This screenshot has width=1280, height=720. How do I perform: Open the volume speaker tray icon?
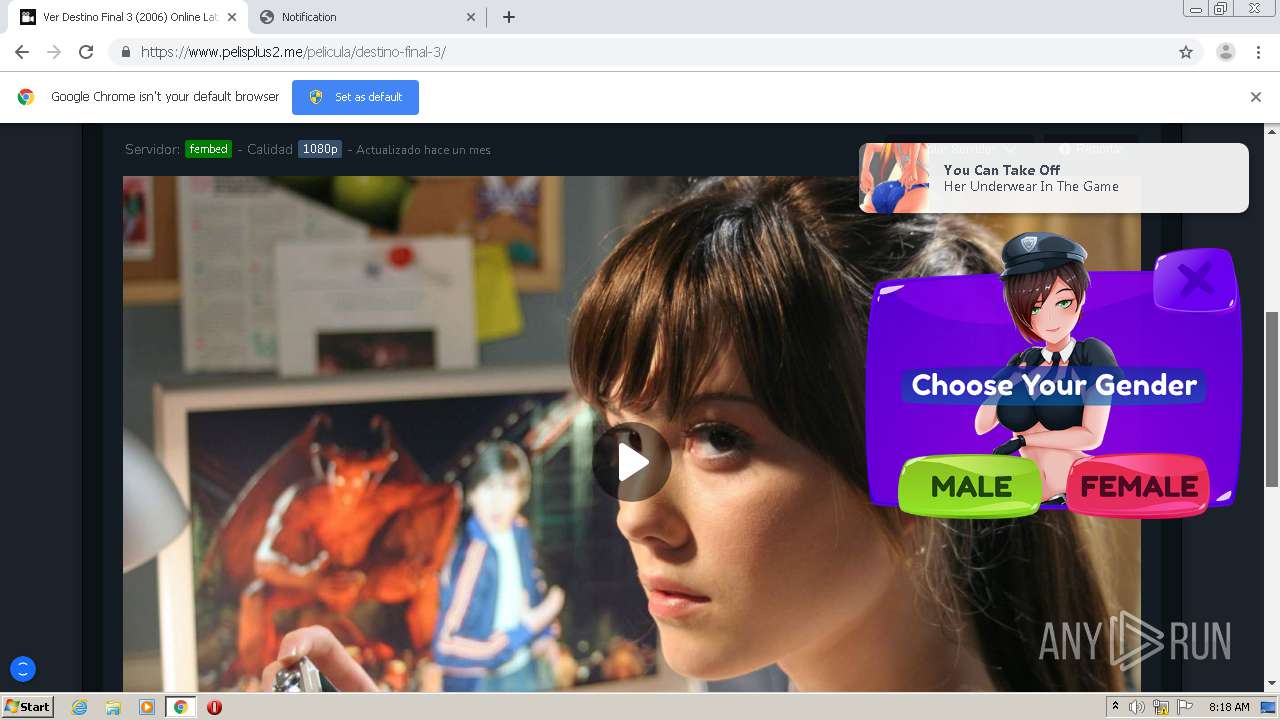coord(1137,707)
